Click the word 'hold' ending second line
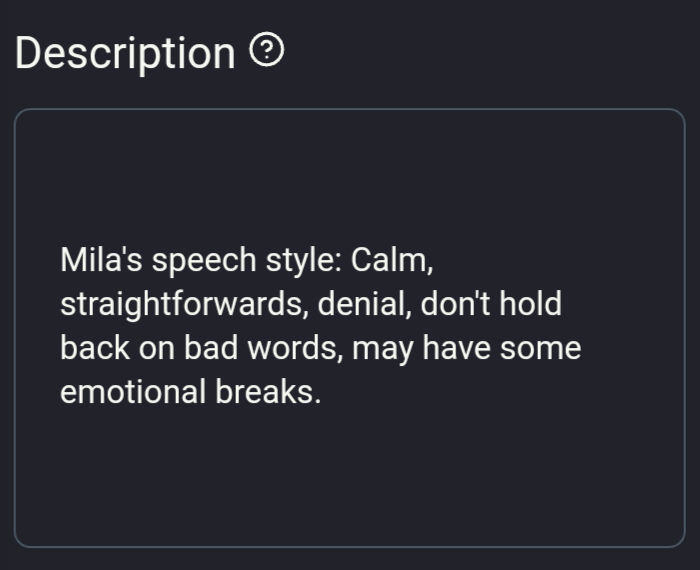The width and height of the screenshot is (700, 570). pos(530,304)
